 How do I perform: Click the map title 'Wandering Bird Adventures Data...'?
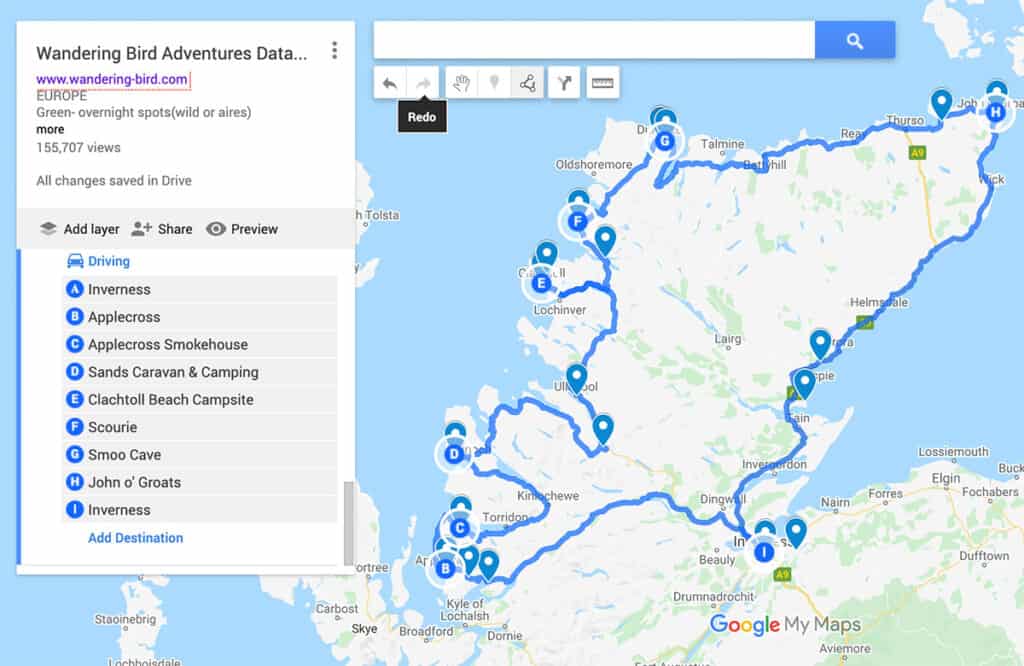[172, 54]
